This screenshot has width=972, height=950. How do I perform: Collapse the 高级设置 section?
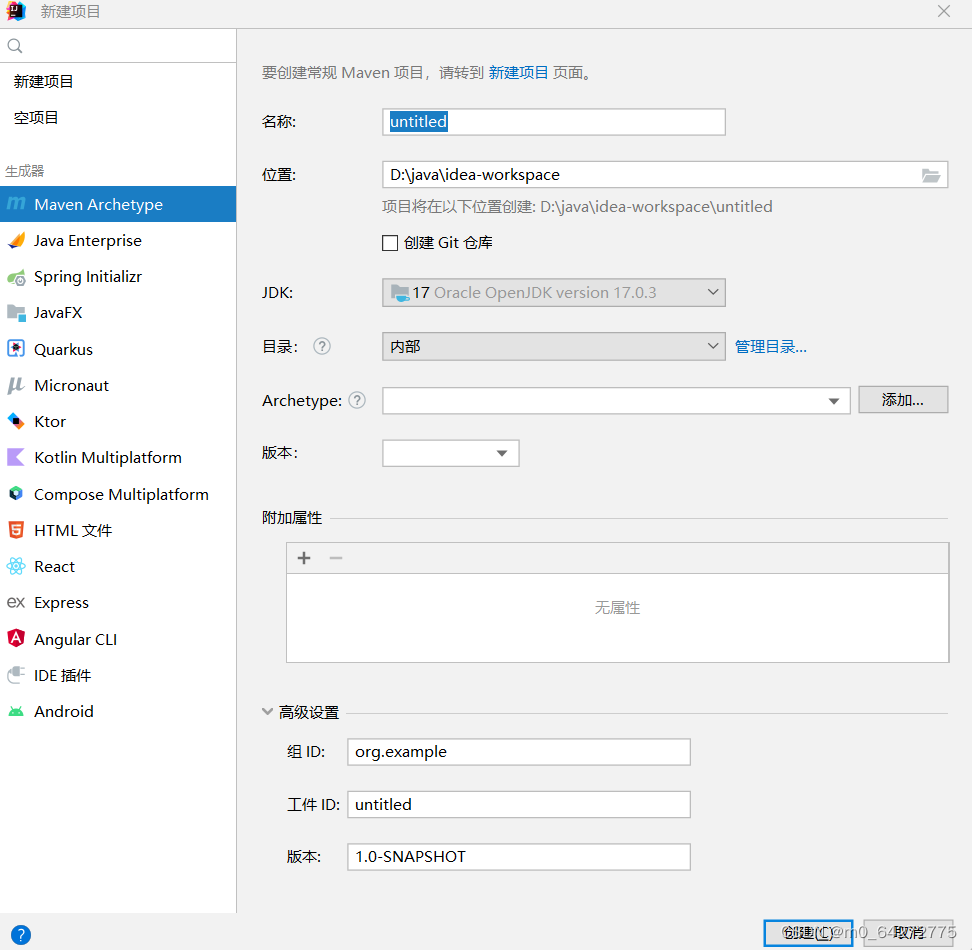click(x=267, y=711)
